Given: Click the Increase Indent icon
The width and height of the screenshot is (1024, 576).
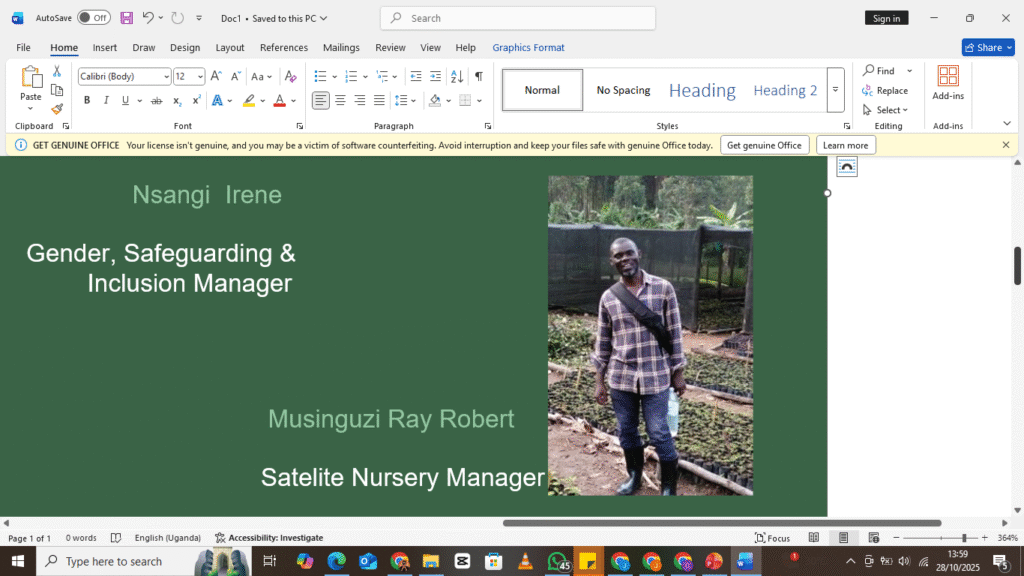Looking at the screenshot, I should pyautogui.click(x=435, y=76).
